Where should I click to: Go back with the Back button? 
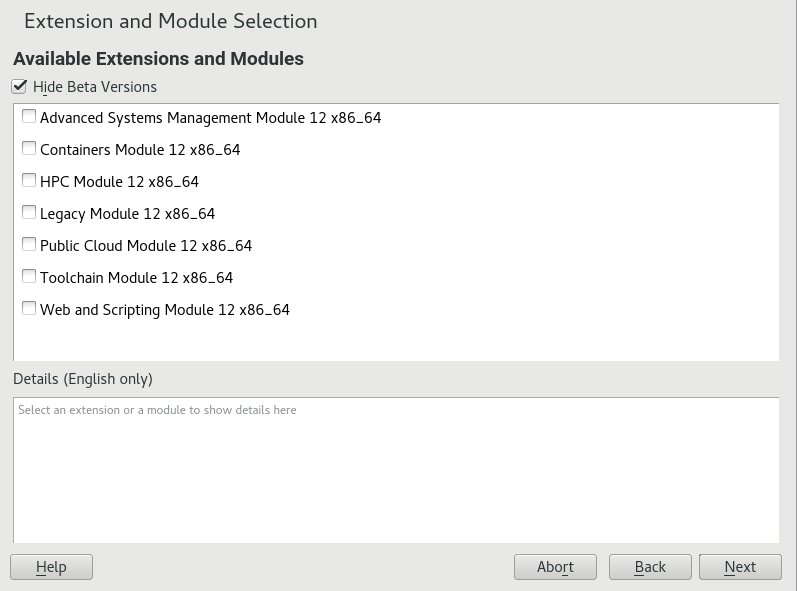point(650,567)
